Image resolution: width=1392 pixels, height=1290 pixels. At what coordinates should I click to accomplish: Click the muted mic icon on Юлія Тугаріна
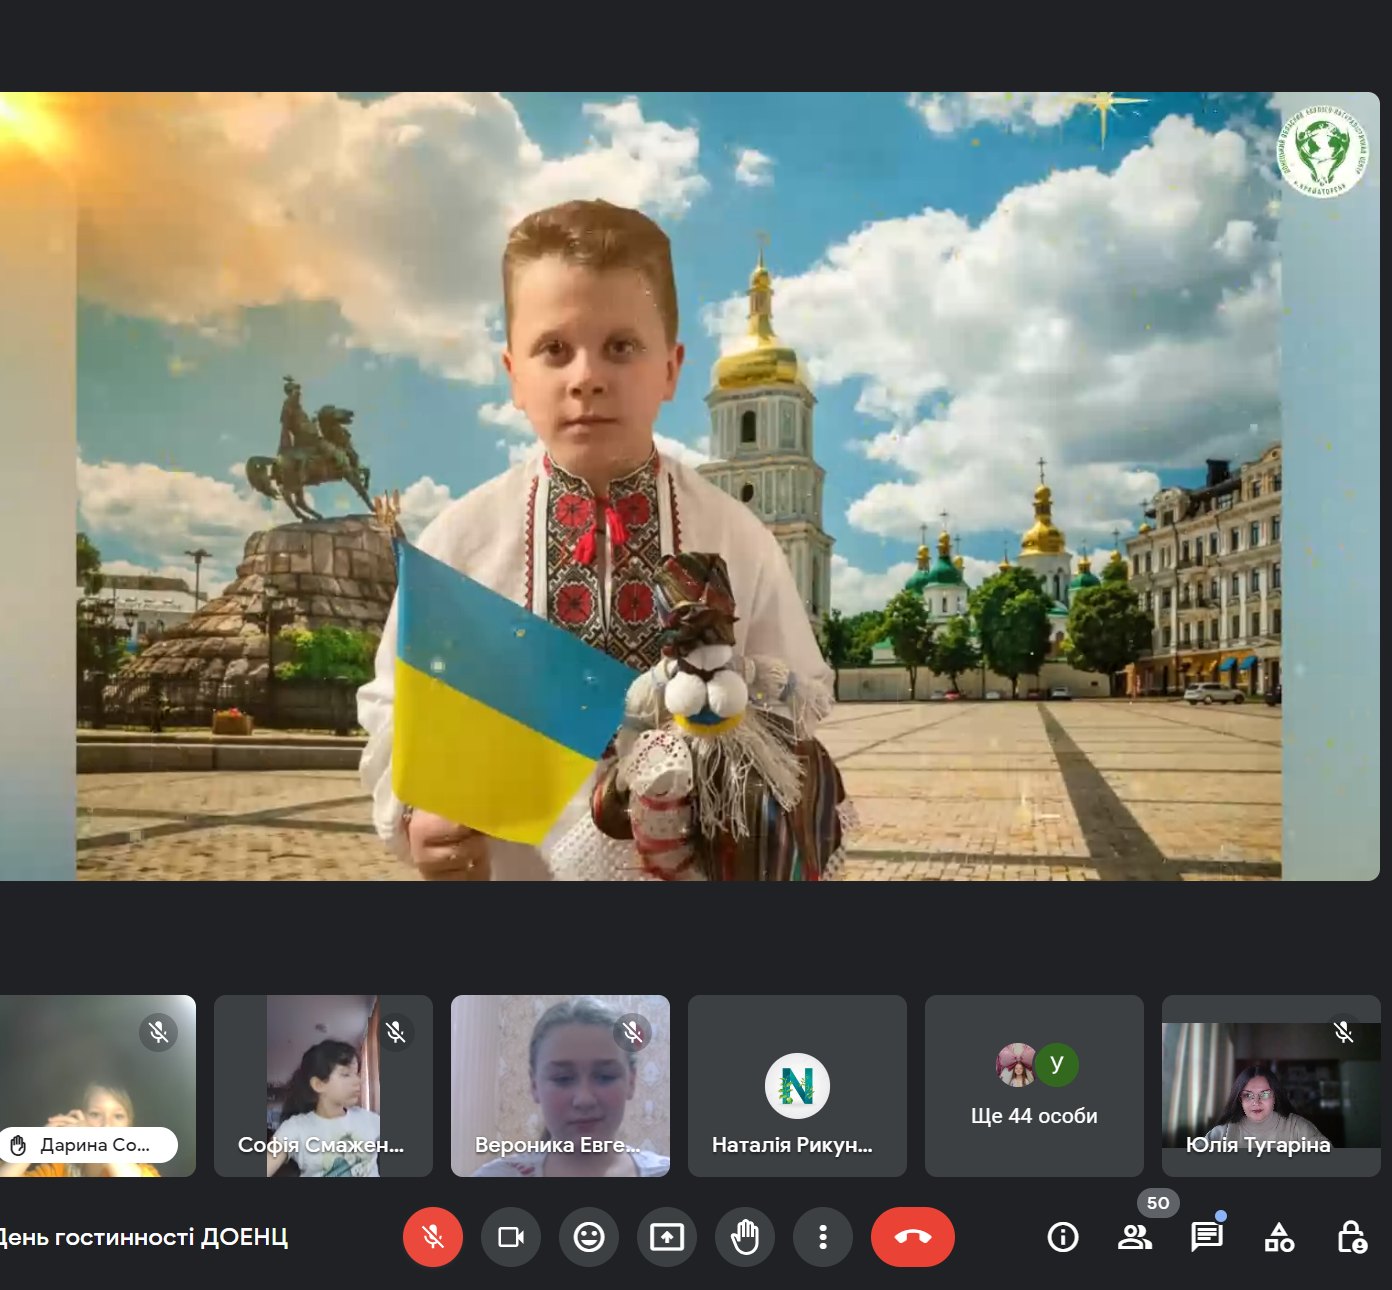pos(1344,1031)
